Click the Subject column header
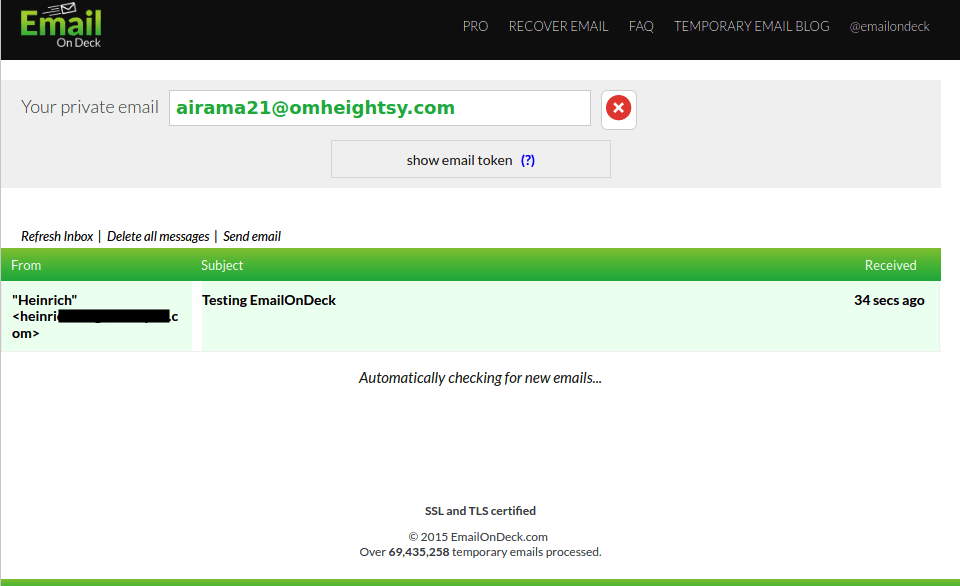 222,265
